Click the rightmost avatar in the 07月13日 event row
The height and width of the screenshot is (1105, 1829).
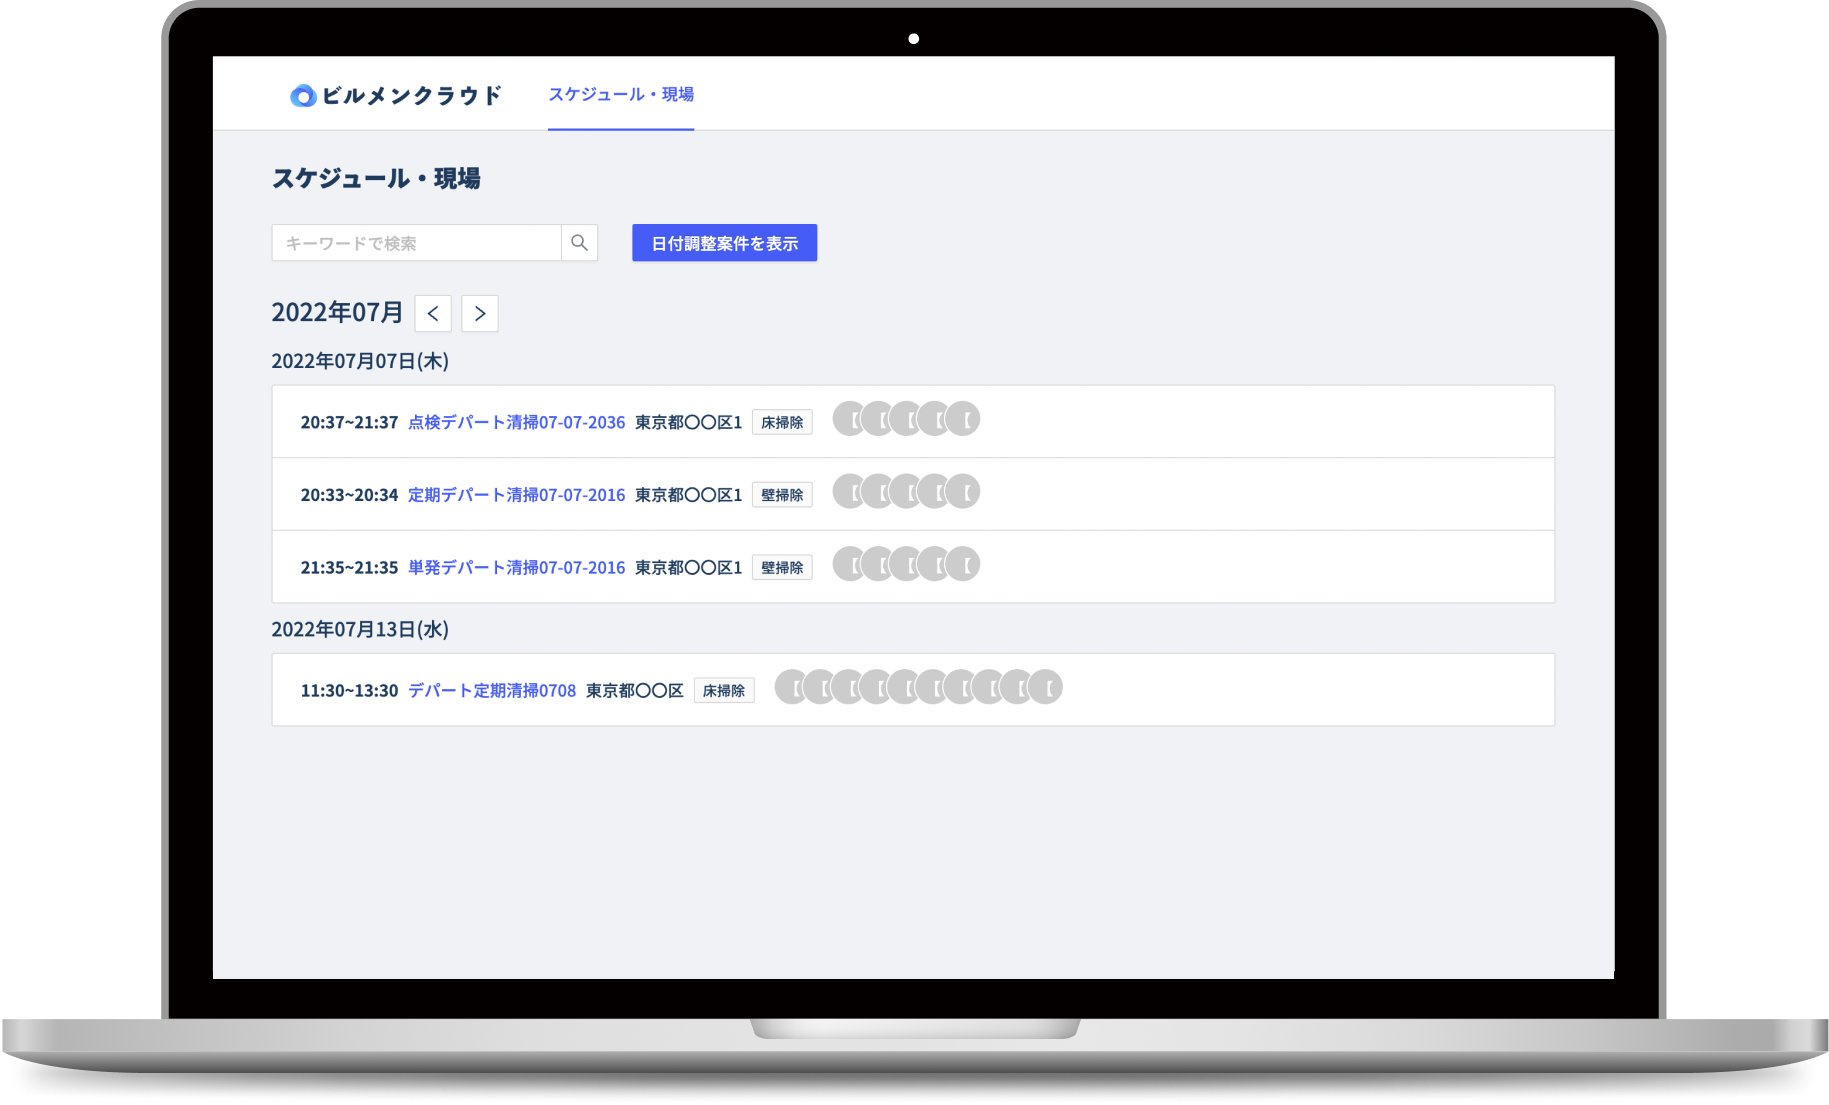pyautogui.click(x=1046, y=687)
